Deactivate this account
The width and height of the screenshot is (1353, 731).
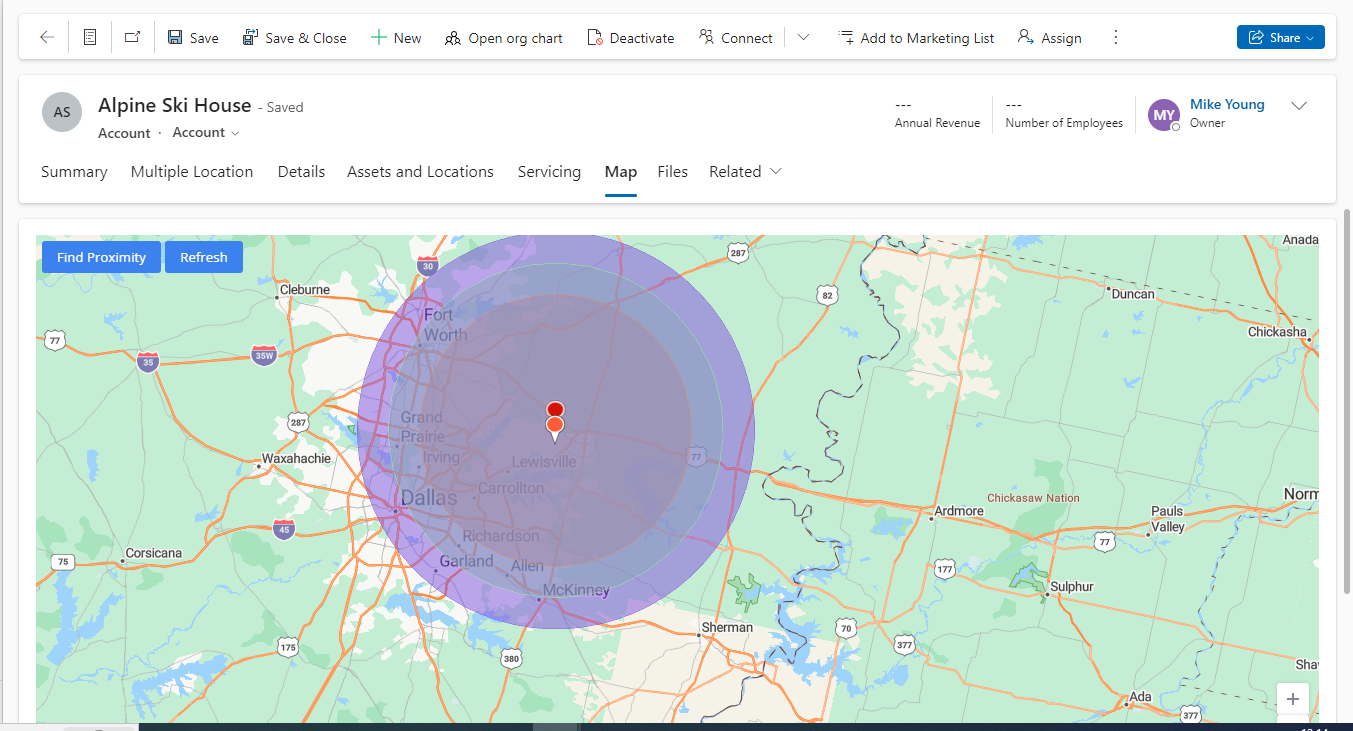click(631, 38)
